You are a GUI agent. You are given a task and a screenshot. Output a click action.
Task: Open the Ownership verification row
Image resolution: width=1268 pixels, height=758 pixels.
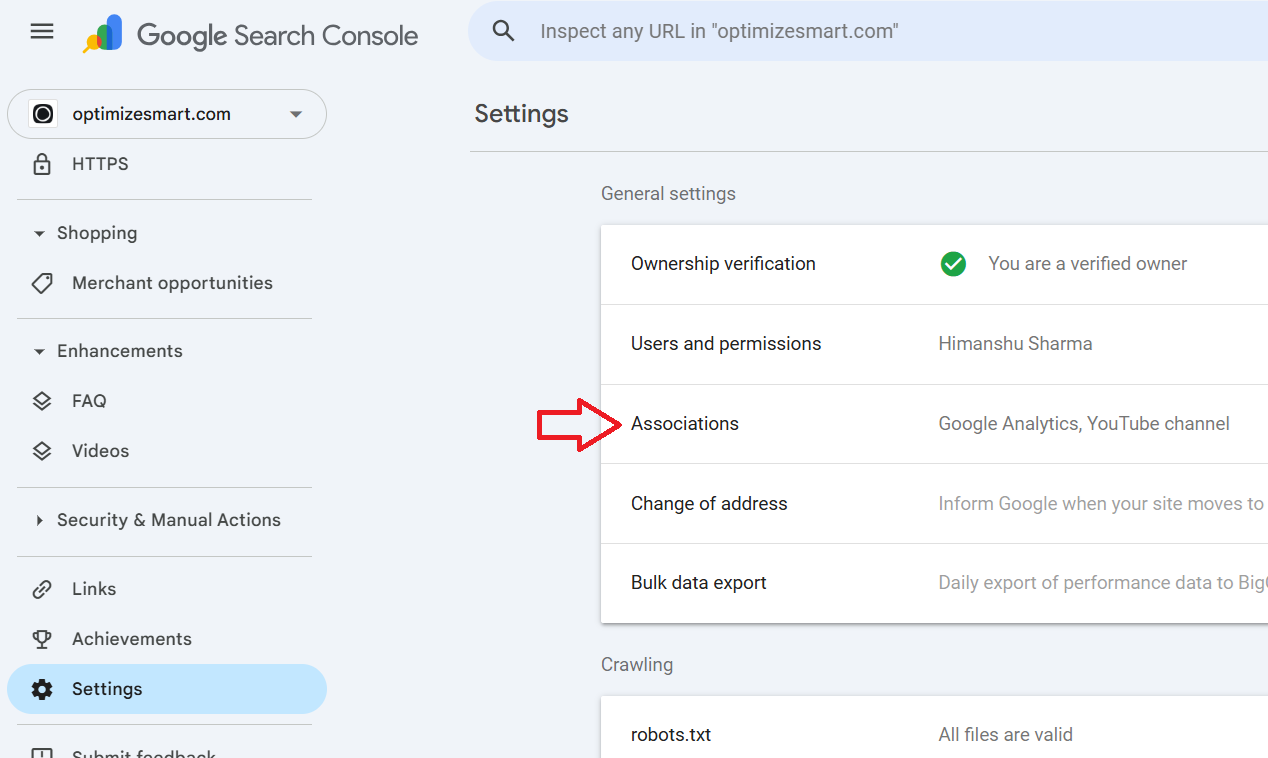coord(723,264)
